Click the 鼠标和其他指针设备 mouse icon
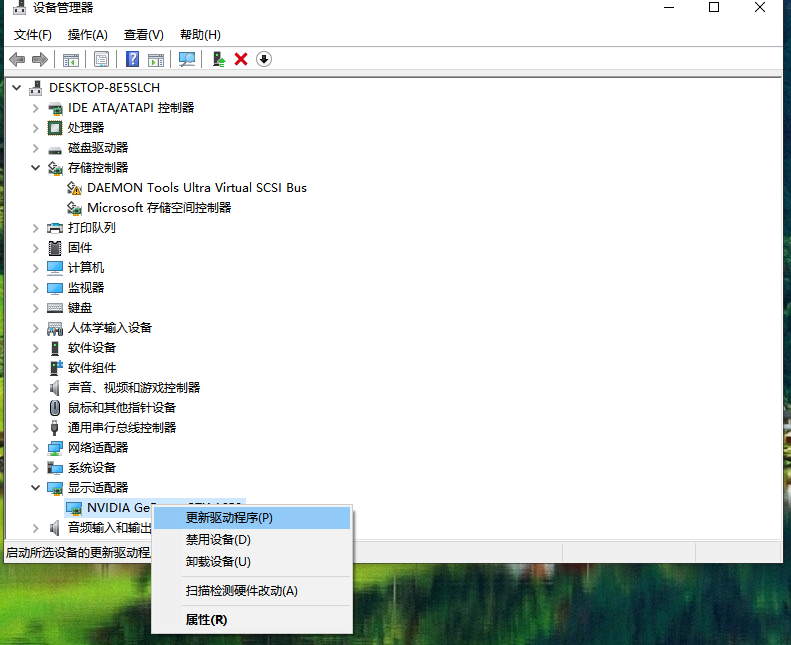 [x=54, y=407]
